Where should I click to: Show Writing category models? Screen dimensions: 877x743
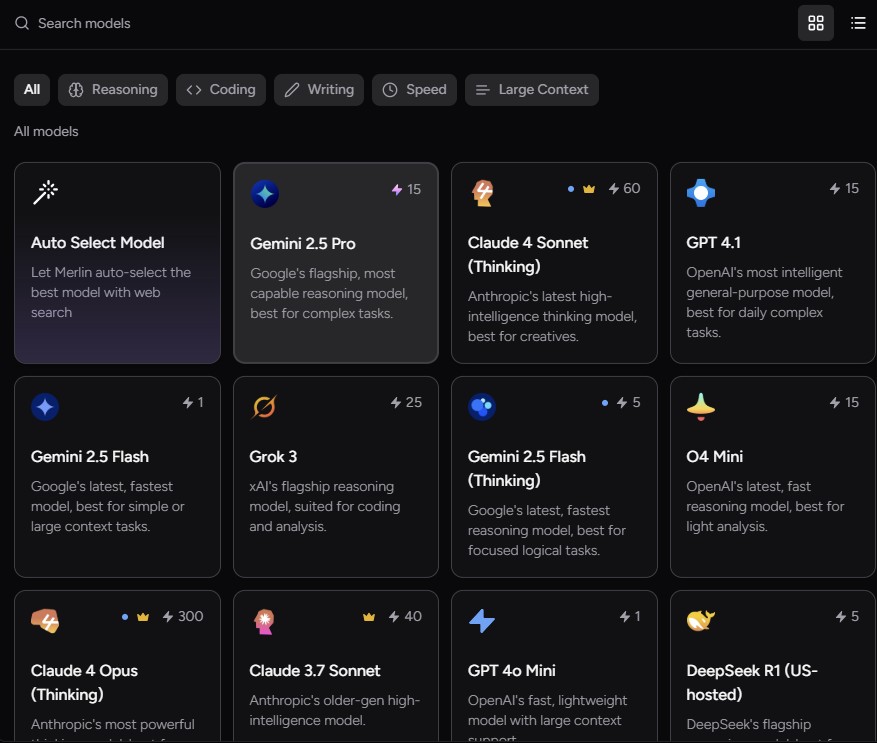tap(319, 89)
